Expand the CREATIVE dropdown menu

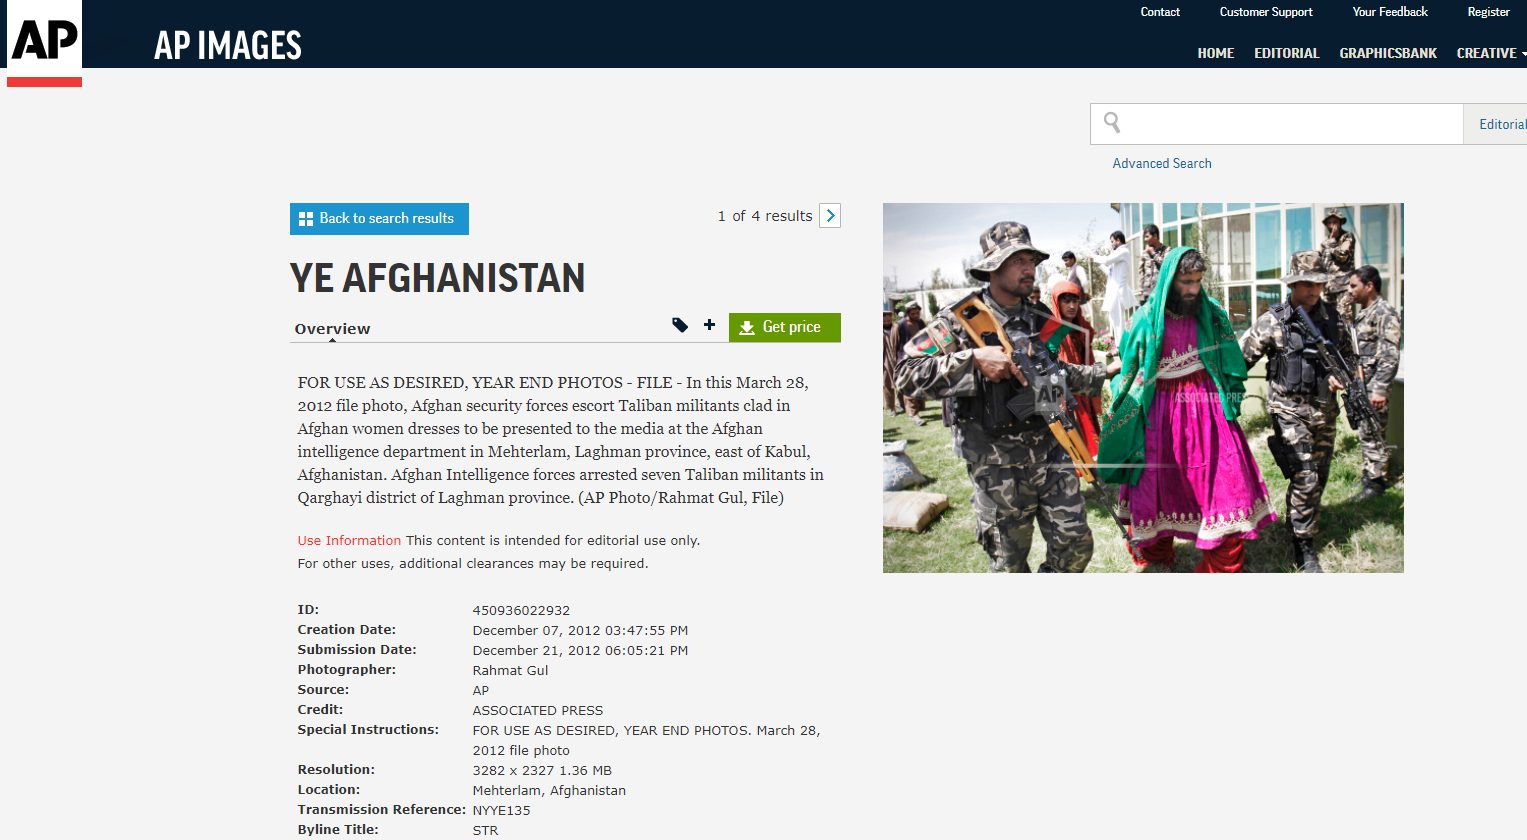click(1490, 53)
